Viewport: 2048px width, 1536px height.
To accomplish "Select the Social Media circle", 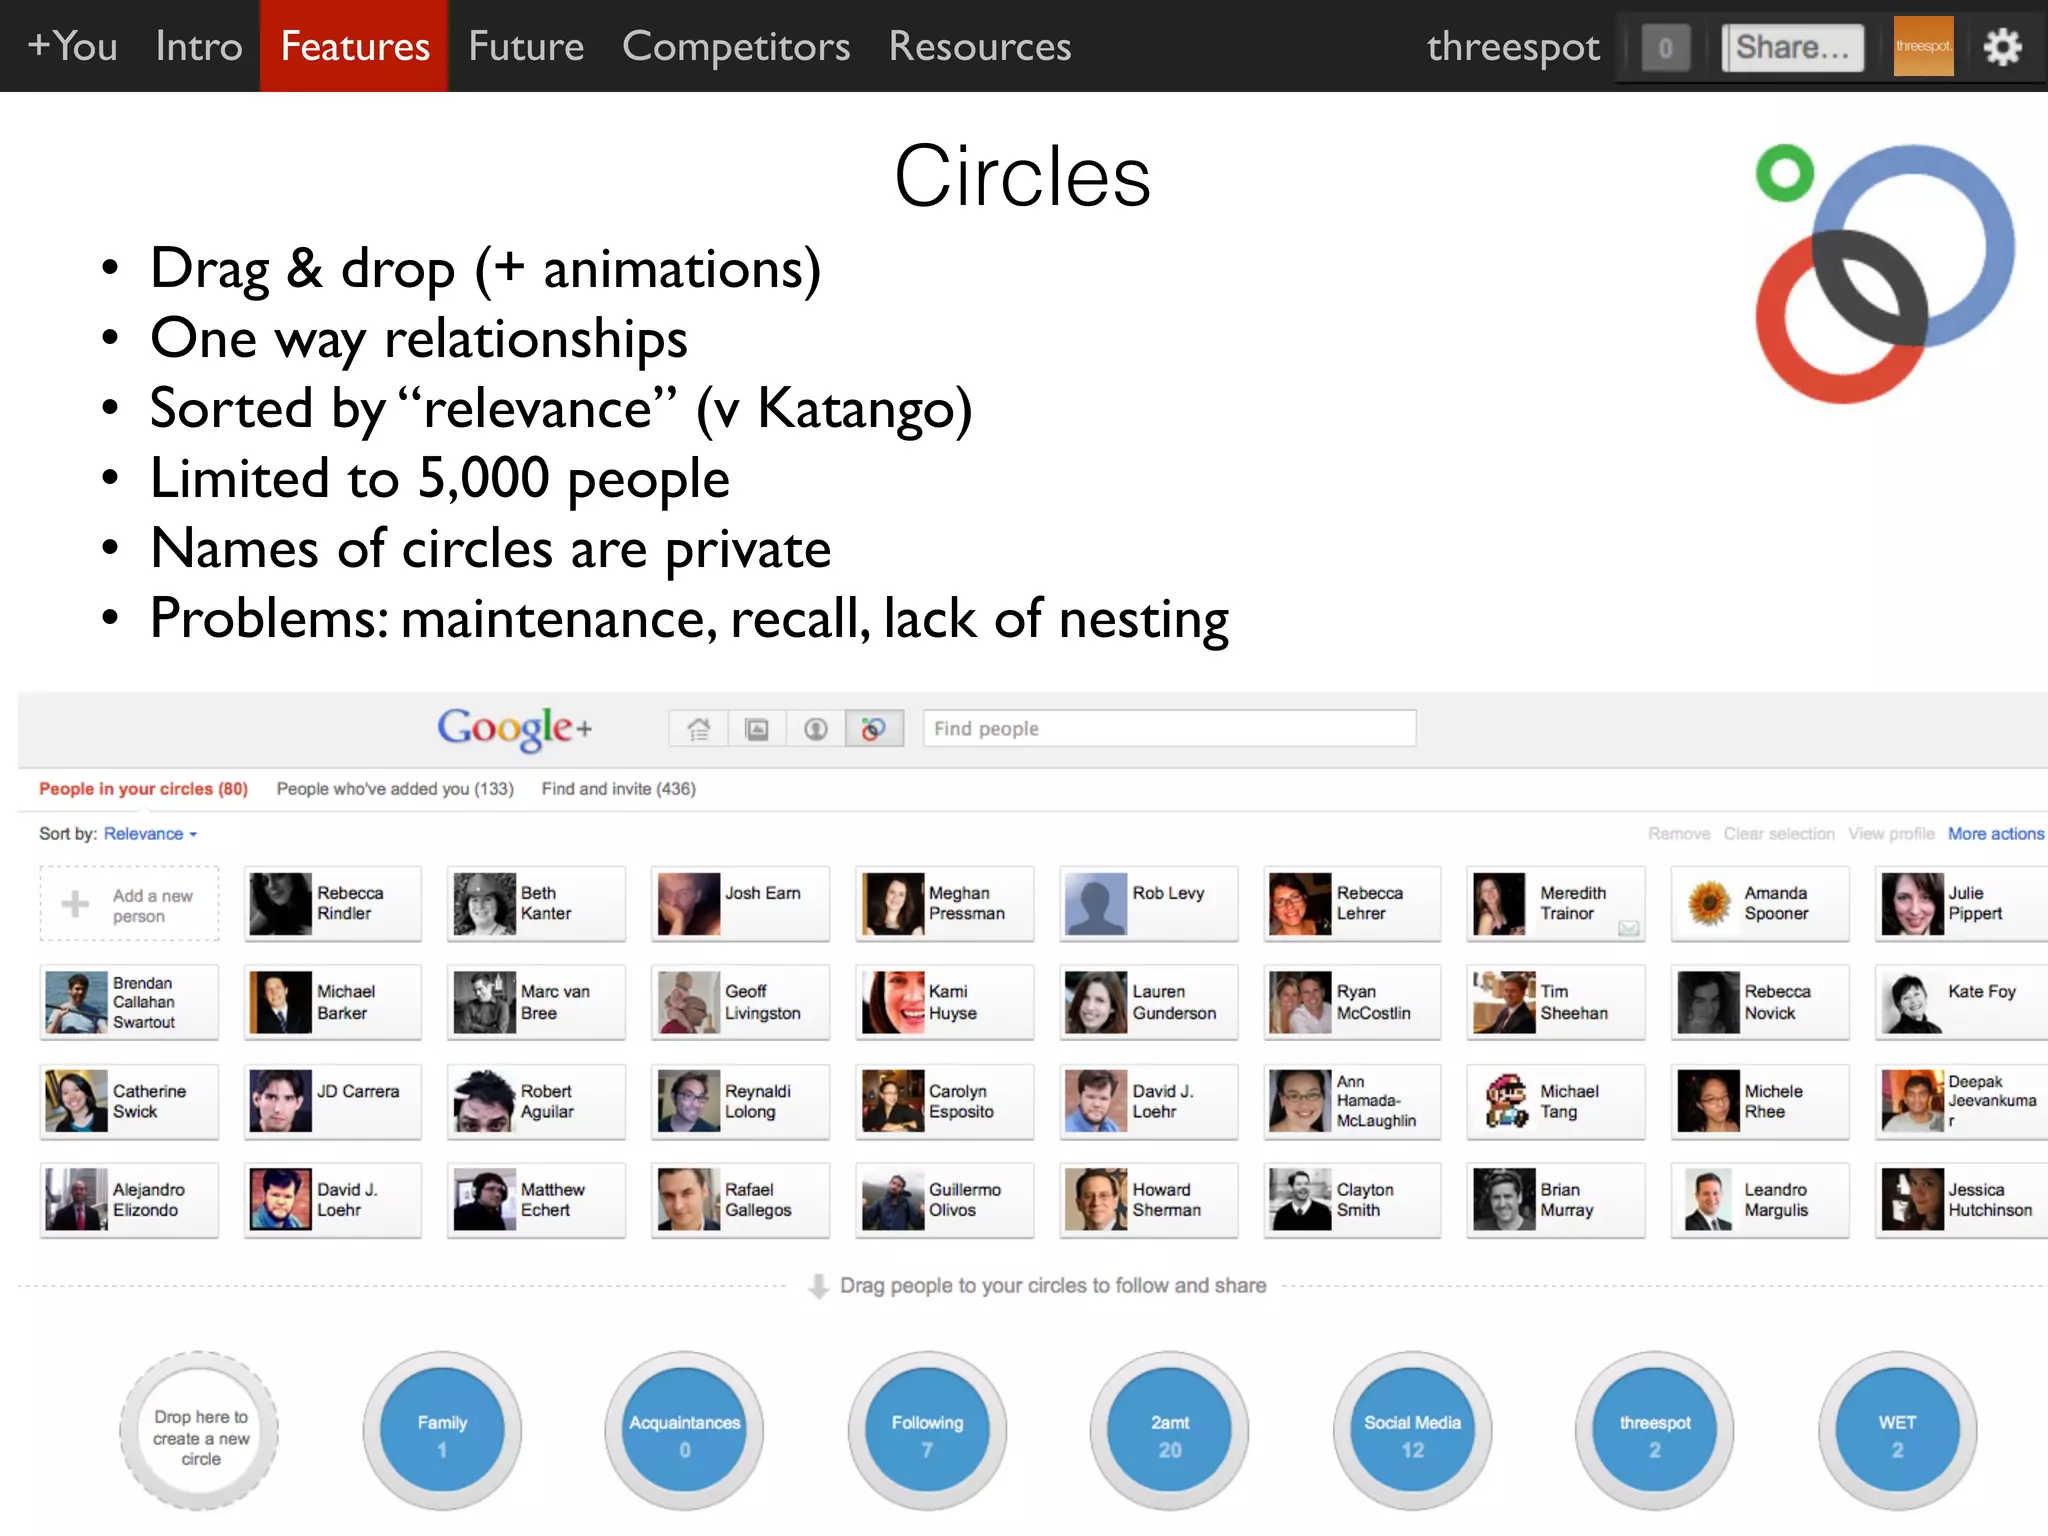I will (x=1412, y=1431).
